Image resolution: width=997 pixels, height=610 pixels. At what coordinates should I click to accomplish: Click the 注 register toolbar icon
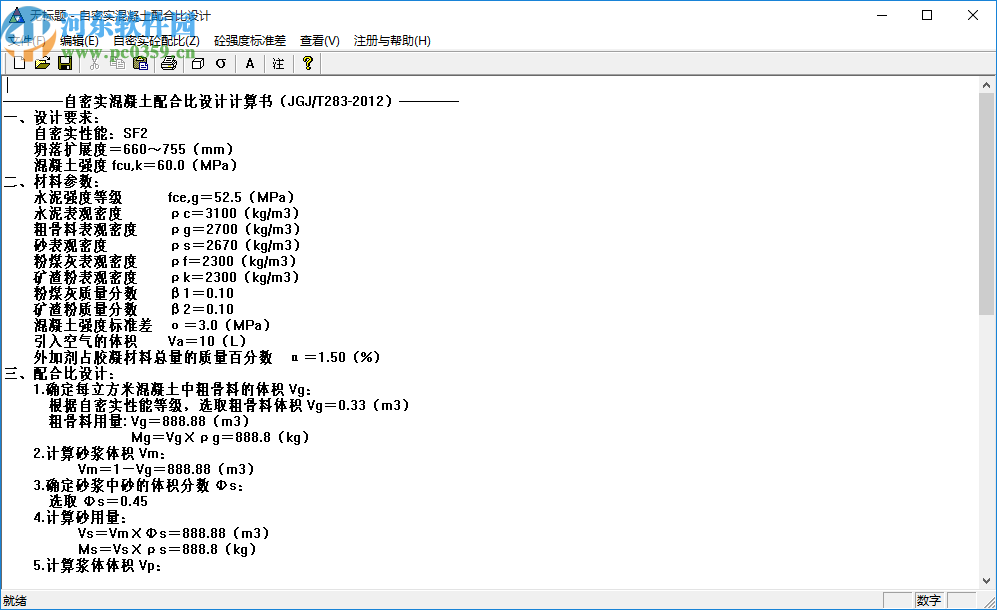[278, 63]
